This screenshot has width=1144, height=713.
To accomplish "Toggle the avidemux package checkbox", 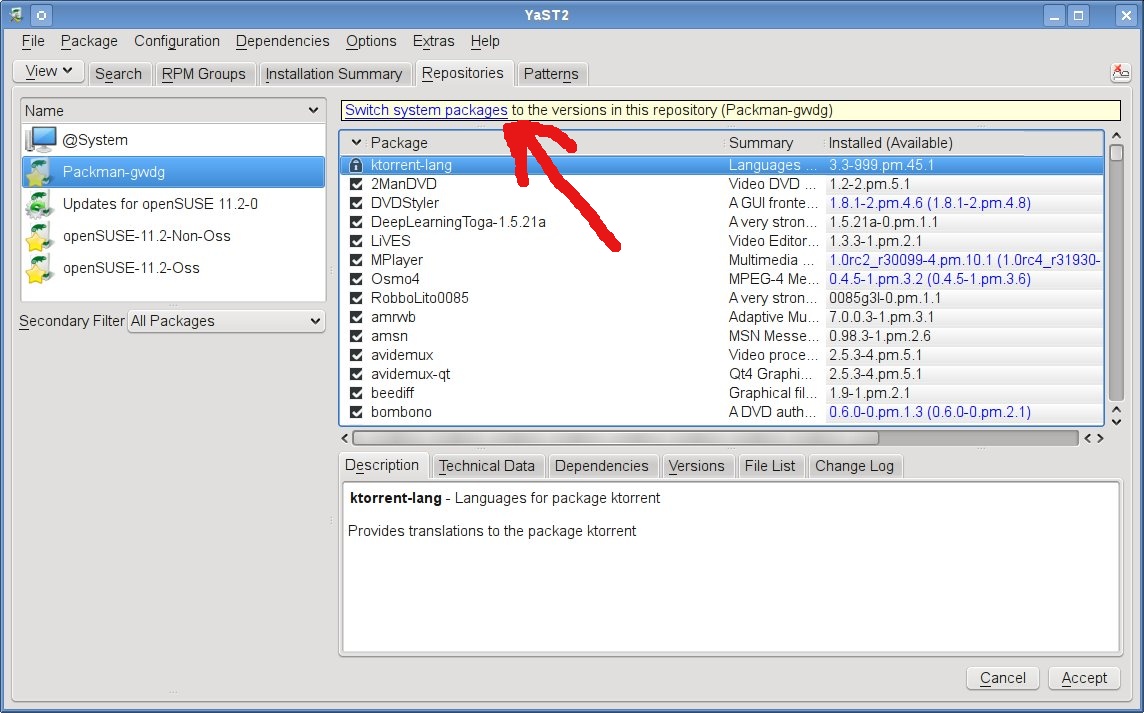I will [x=356, y=355].
